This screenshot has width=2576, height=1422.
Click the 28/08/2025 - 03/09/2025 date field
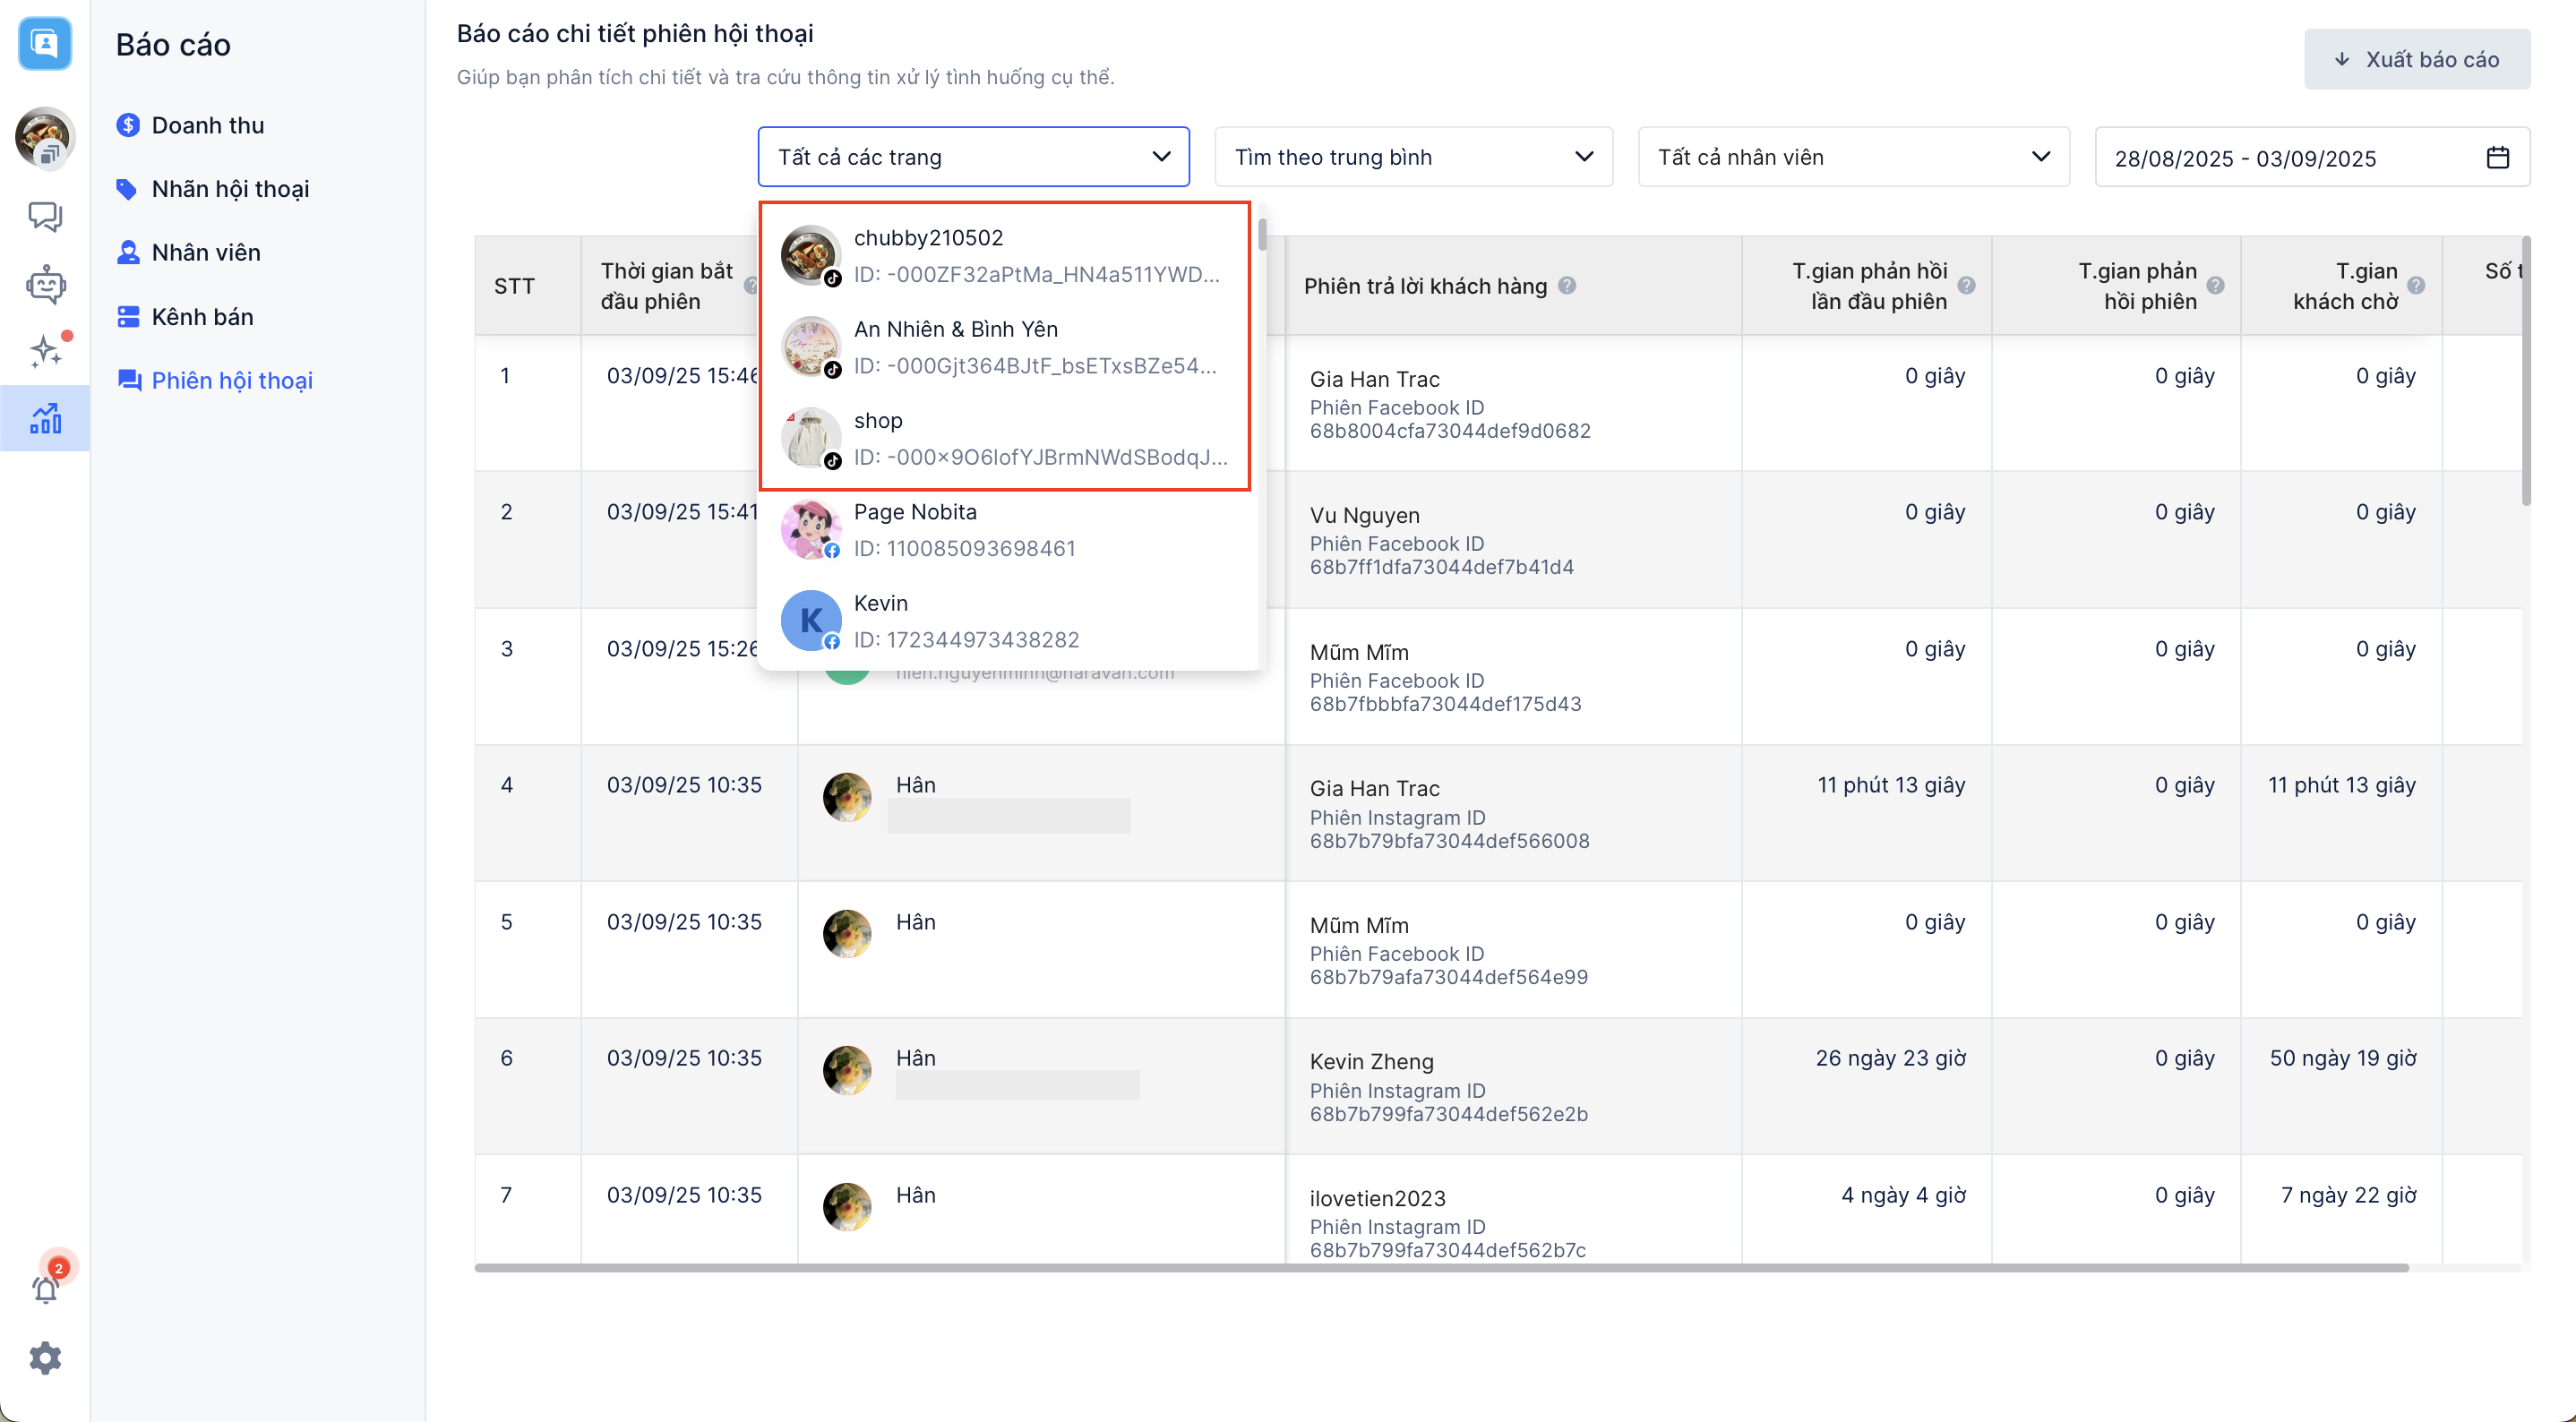click(x=2245, y=158)
